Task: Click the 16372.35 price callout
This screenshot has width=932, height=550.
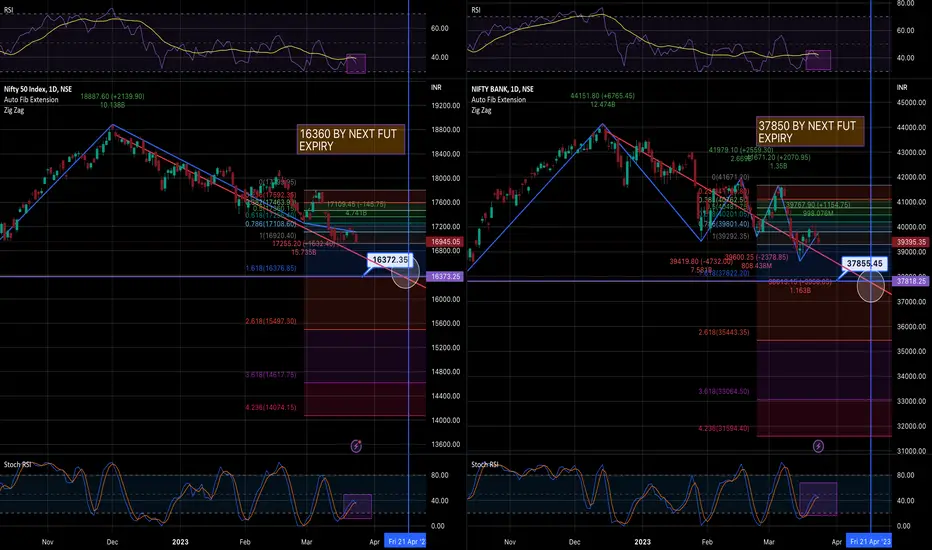Action: (390, 260)
